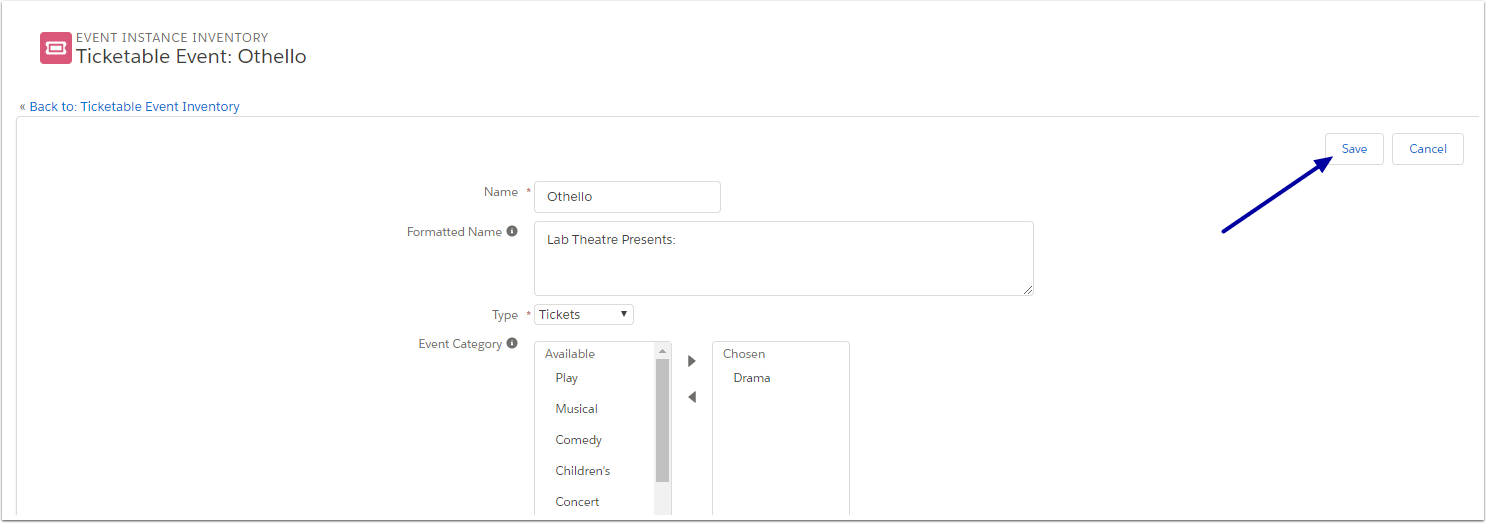Viewport: 1486px width, 523px height.
Task: Move category back to Available with left arrow
Action: (x=692, y=397)
